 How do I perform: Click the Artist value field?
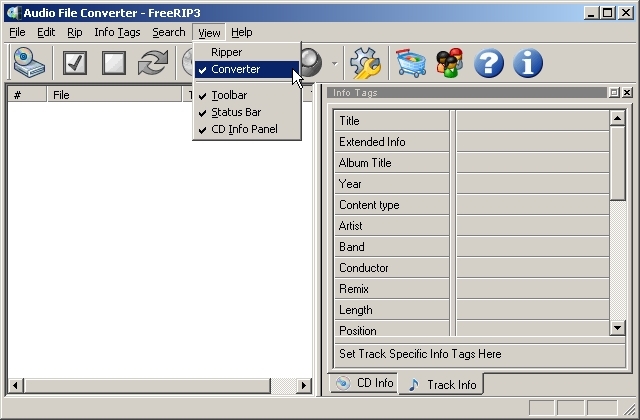533,226
